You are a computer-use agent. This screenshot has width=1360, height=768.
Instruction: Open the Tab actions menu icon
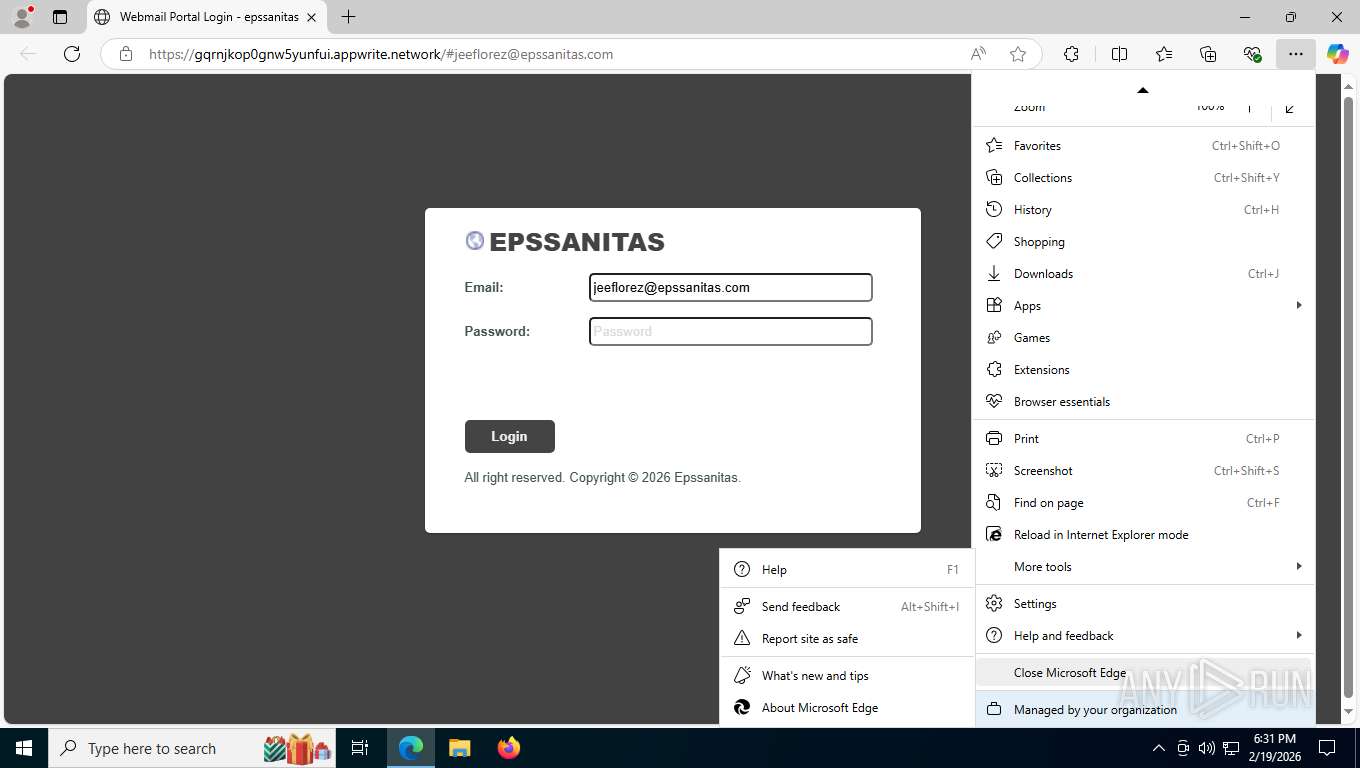pos(60,17)
